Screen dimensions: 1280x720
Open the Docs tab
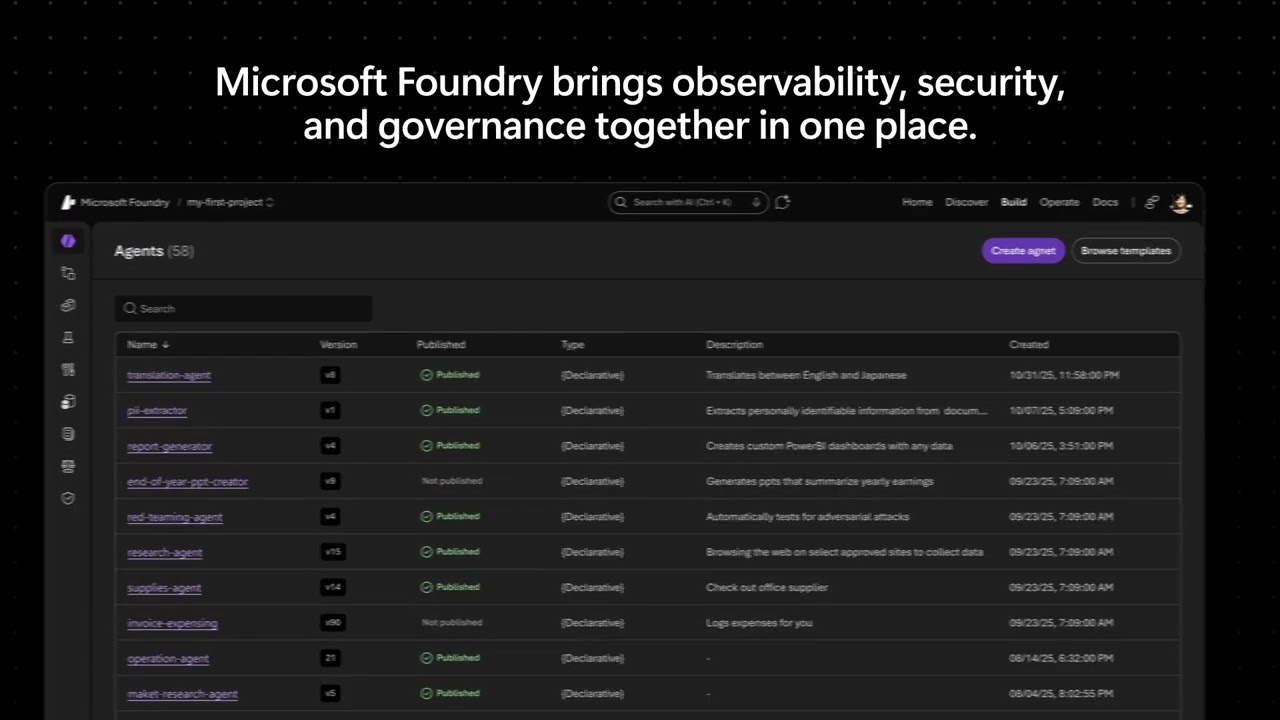click(x=1105, y=202)
